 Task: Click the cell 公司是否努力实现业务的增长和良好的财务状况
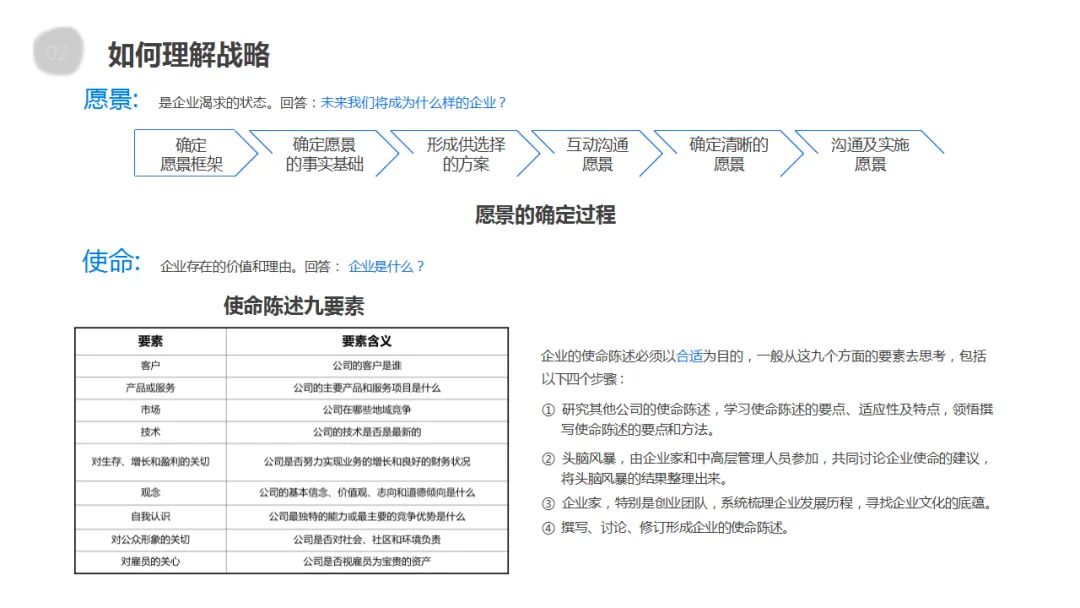click(367, 461)
